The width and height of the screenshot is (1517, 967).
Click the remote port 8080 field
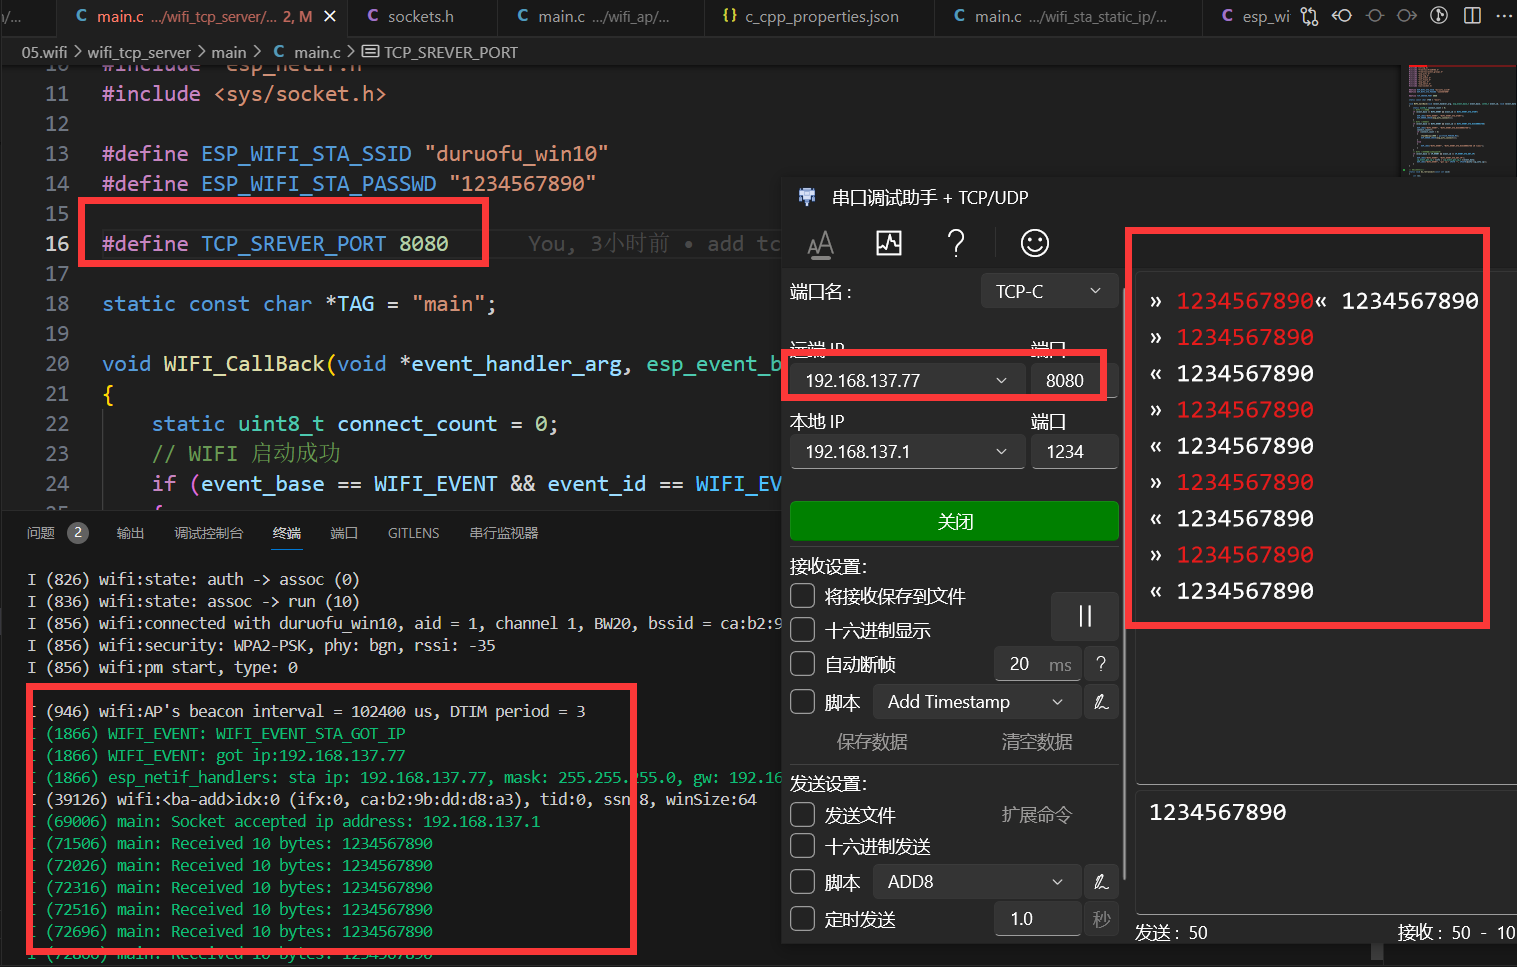[x=1065, y=381]
